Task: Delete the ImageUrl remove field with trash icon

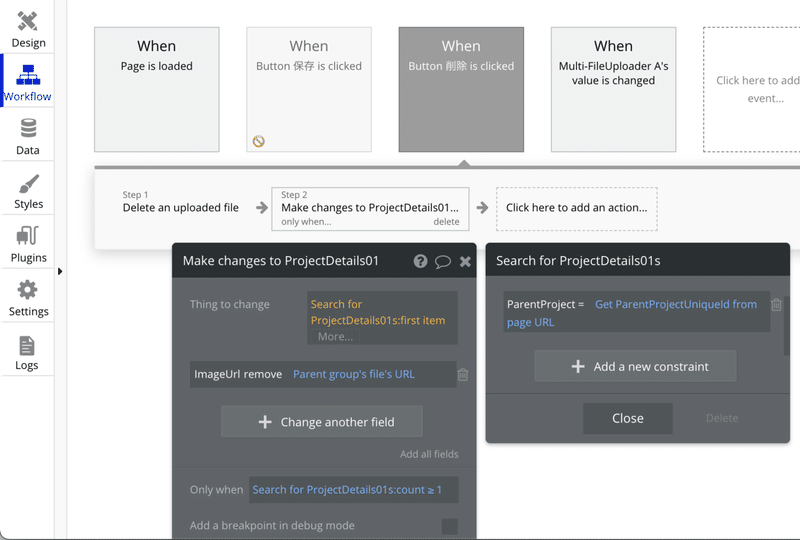Action: [463, 374]
